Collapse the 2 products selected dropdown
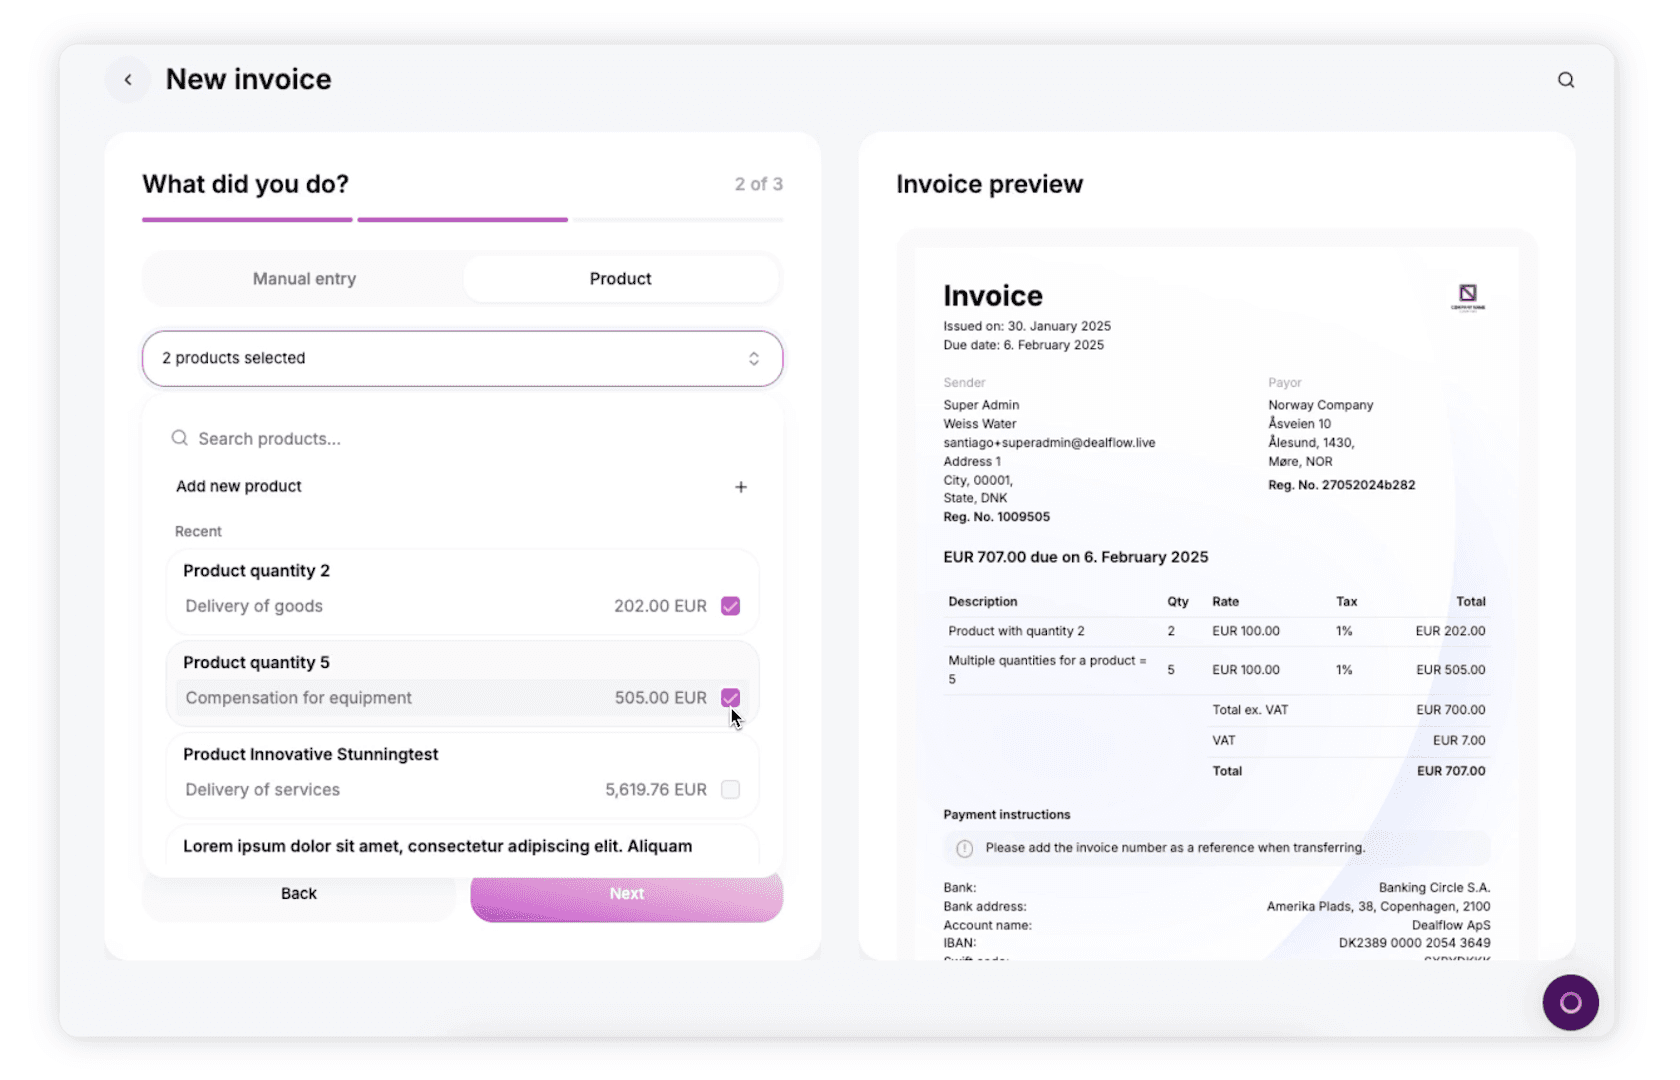 click(x=462, y=358)
